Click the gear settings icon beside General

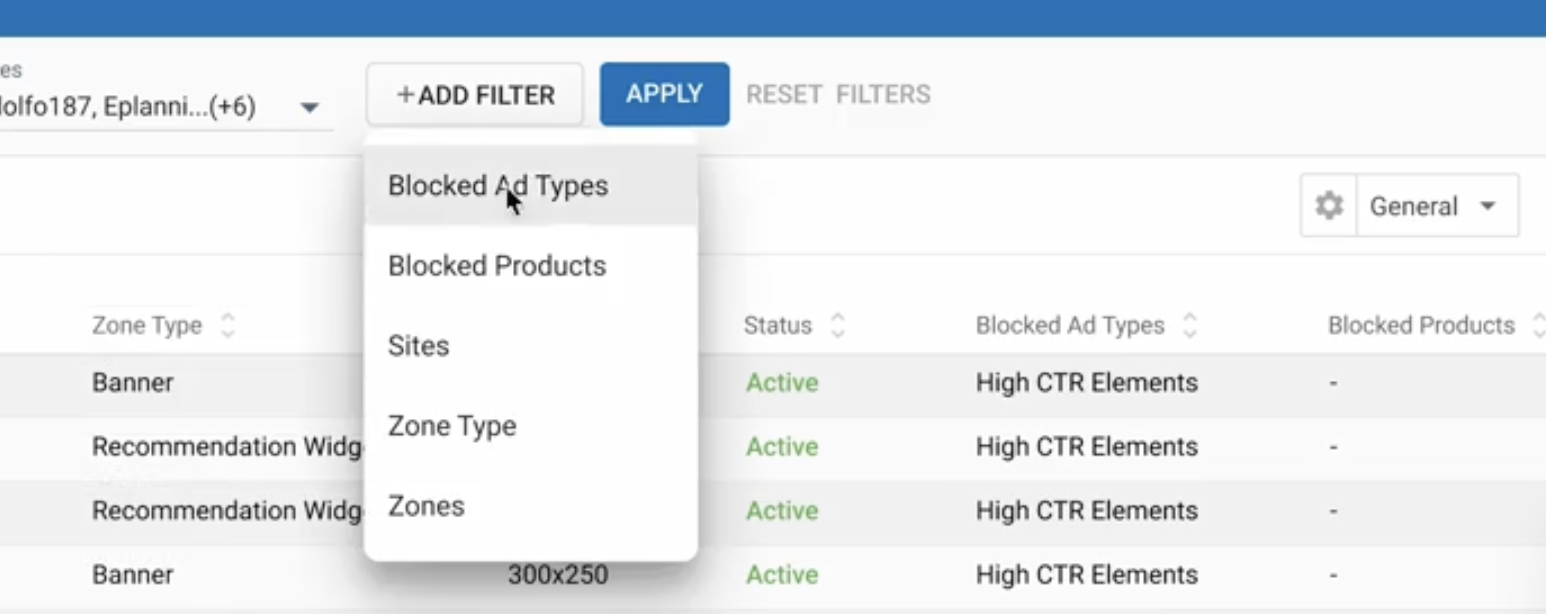click(x=1329, y=206)
